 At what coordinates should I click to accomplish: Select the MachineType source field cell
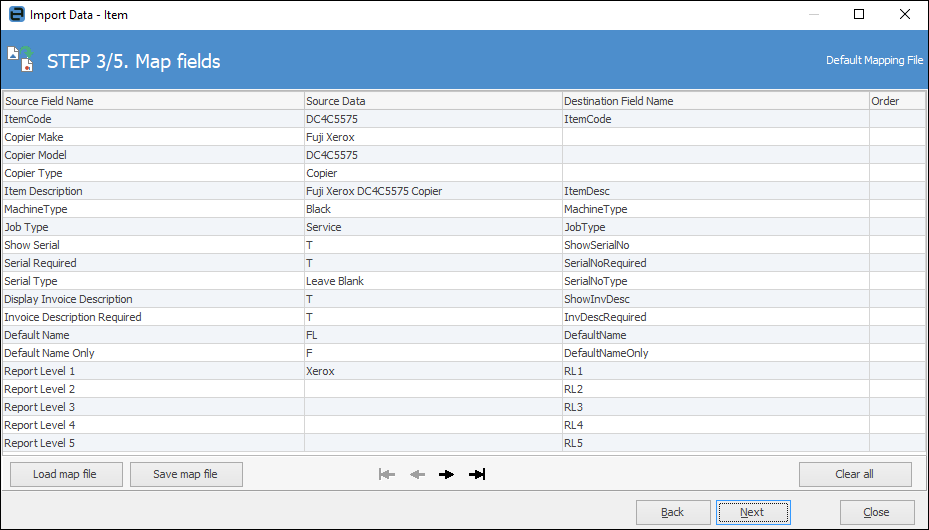tap(153, 209)
